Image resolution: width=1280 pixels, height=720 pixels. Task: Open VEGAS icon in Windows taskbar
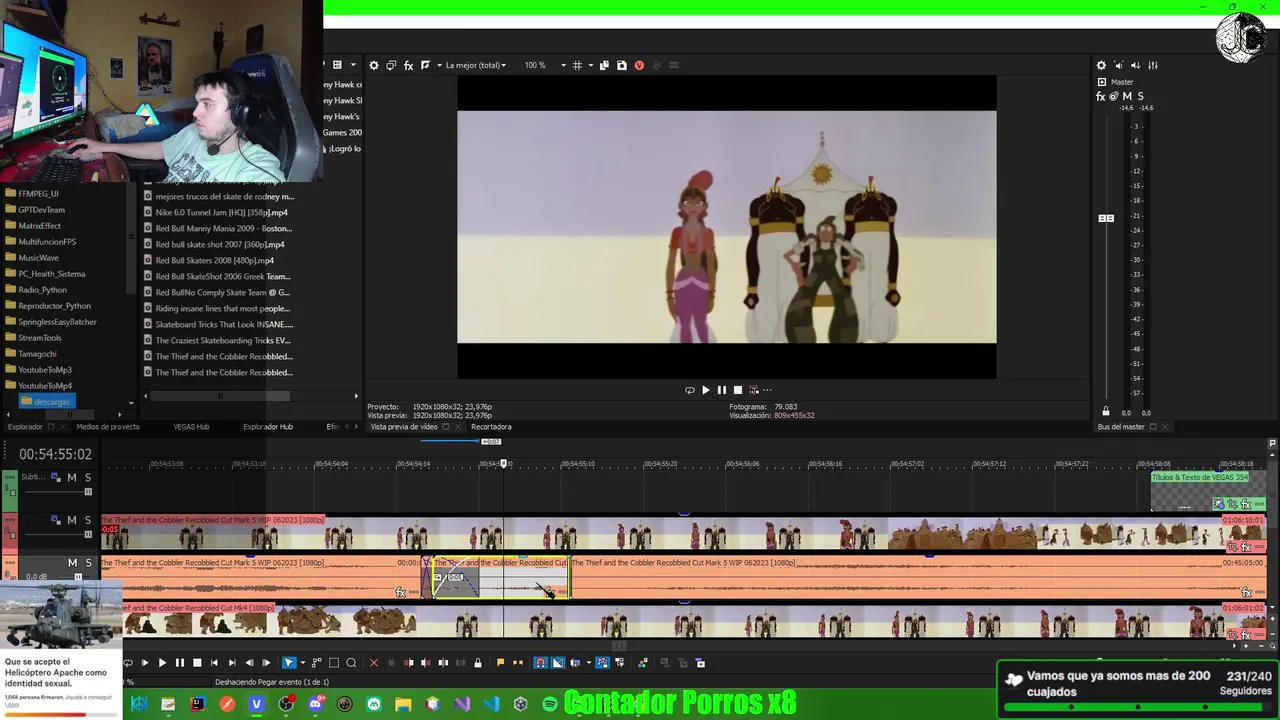[257, 704]
